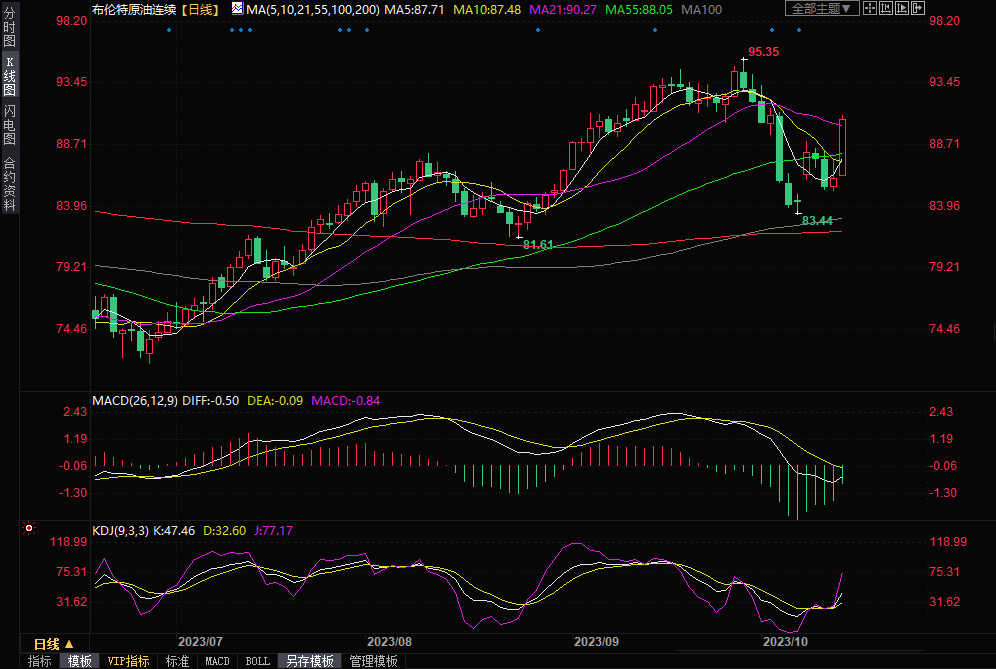Switch to 指标 bottom tab
Viewport: 996px width, 669px height.
[x=40, y=661]
